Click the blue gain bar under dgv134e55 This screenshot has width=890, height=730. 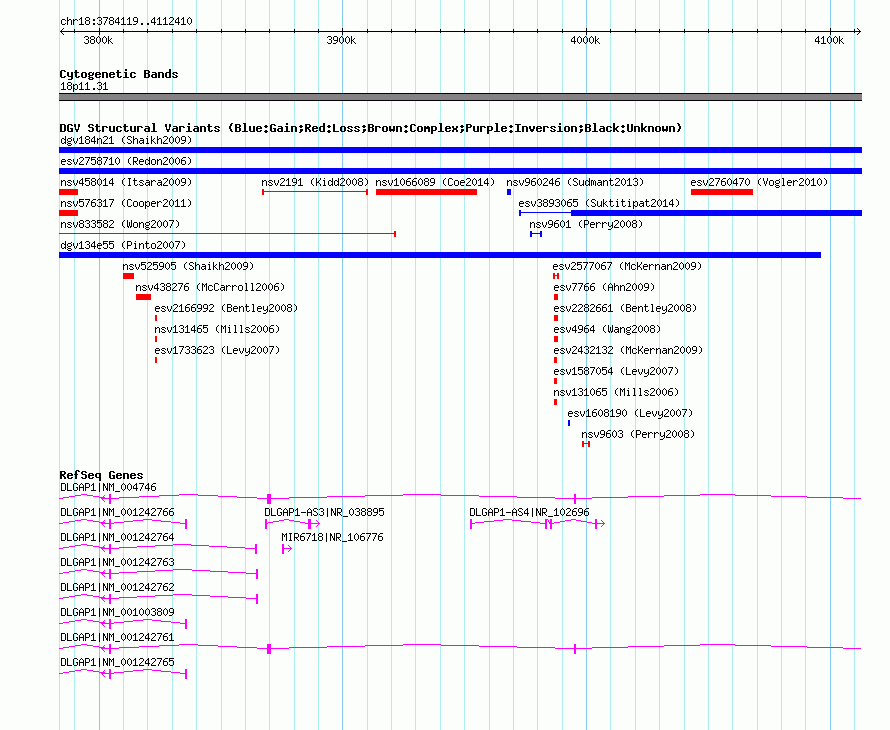click(x=440, y=255)
